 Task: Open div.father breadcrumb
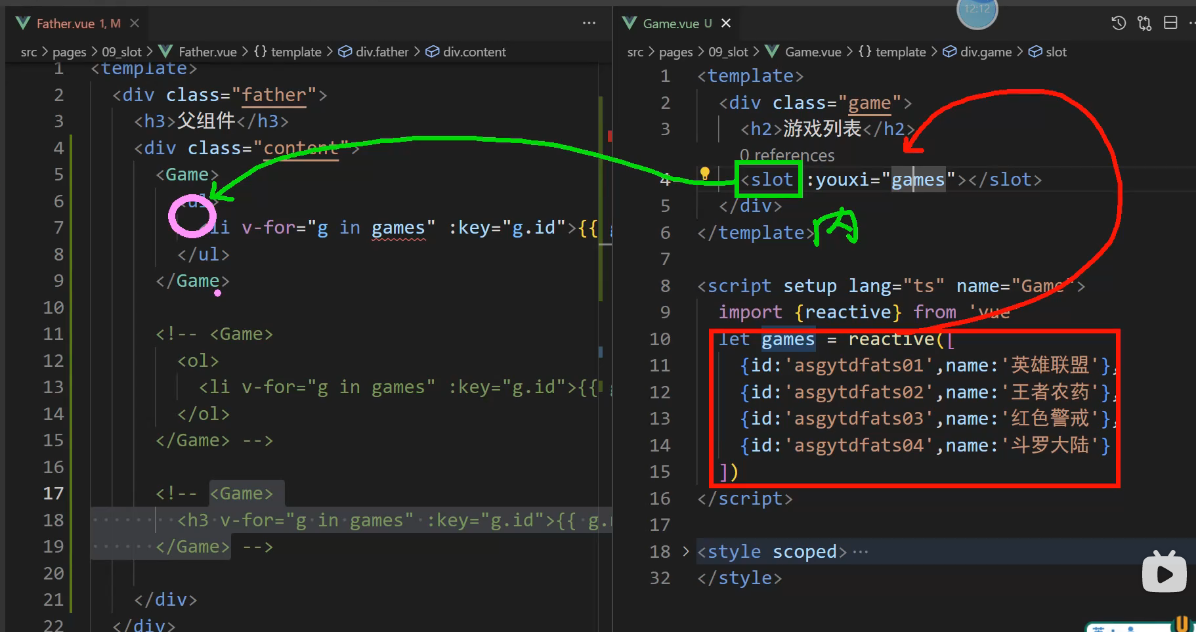[x=374, y=52]
